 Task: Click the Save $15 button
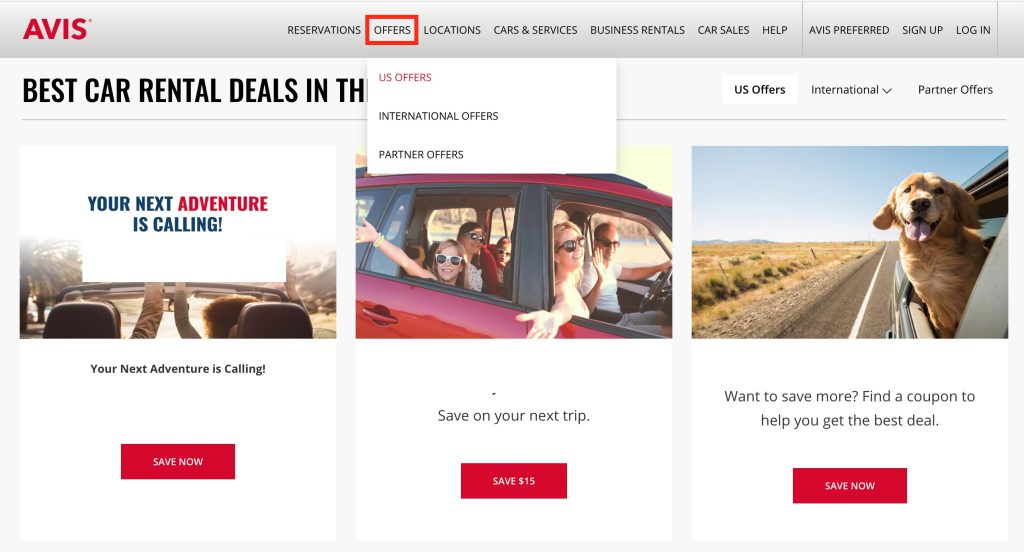(x=514, y=481)
